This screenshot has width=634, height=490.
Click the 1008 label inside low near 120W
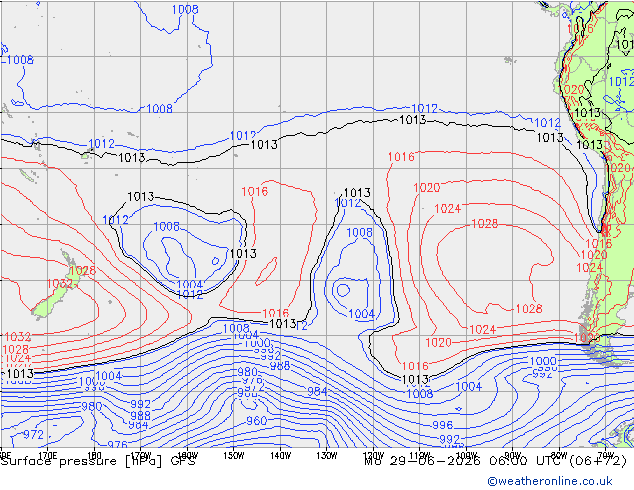(359, 232)
